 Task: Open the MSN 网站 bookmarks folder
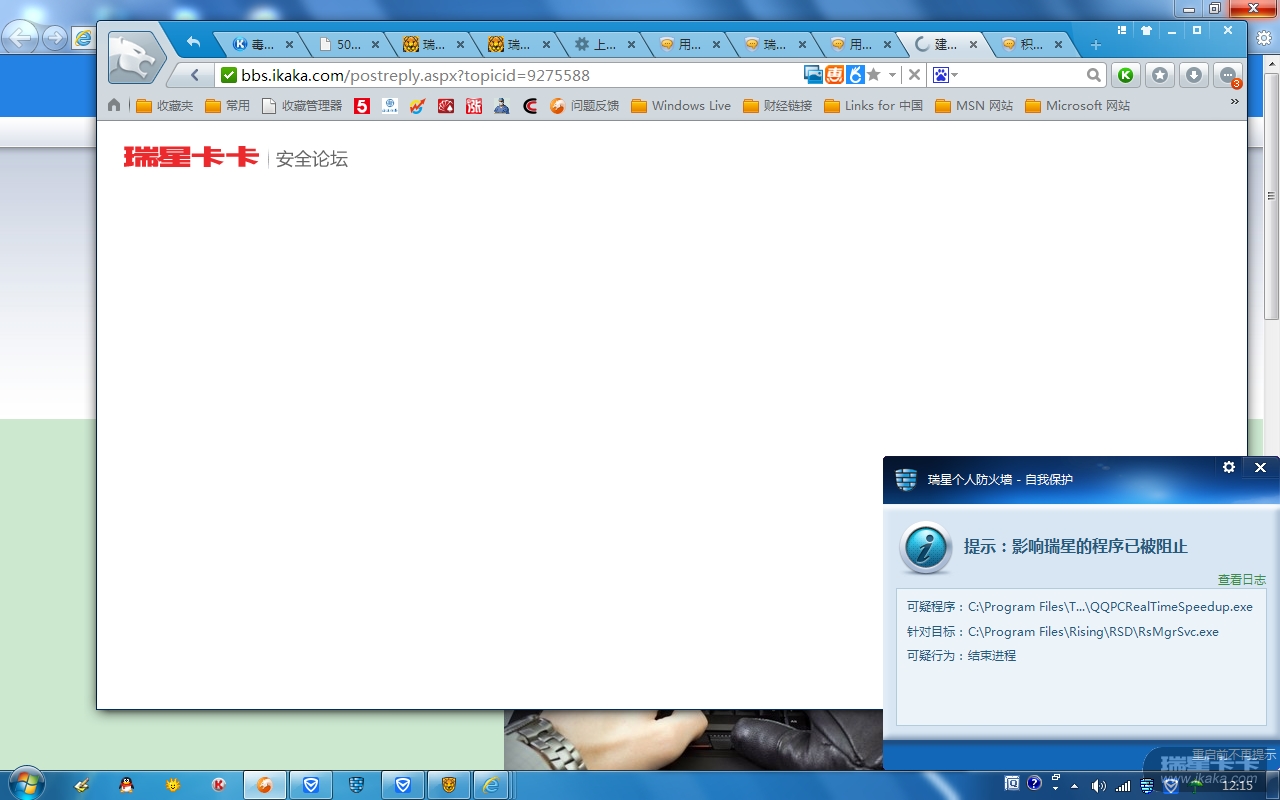974,105
